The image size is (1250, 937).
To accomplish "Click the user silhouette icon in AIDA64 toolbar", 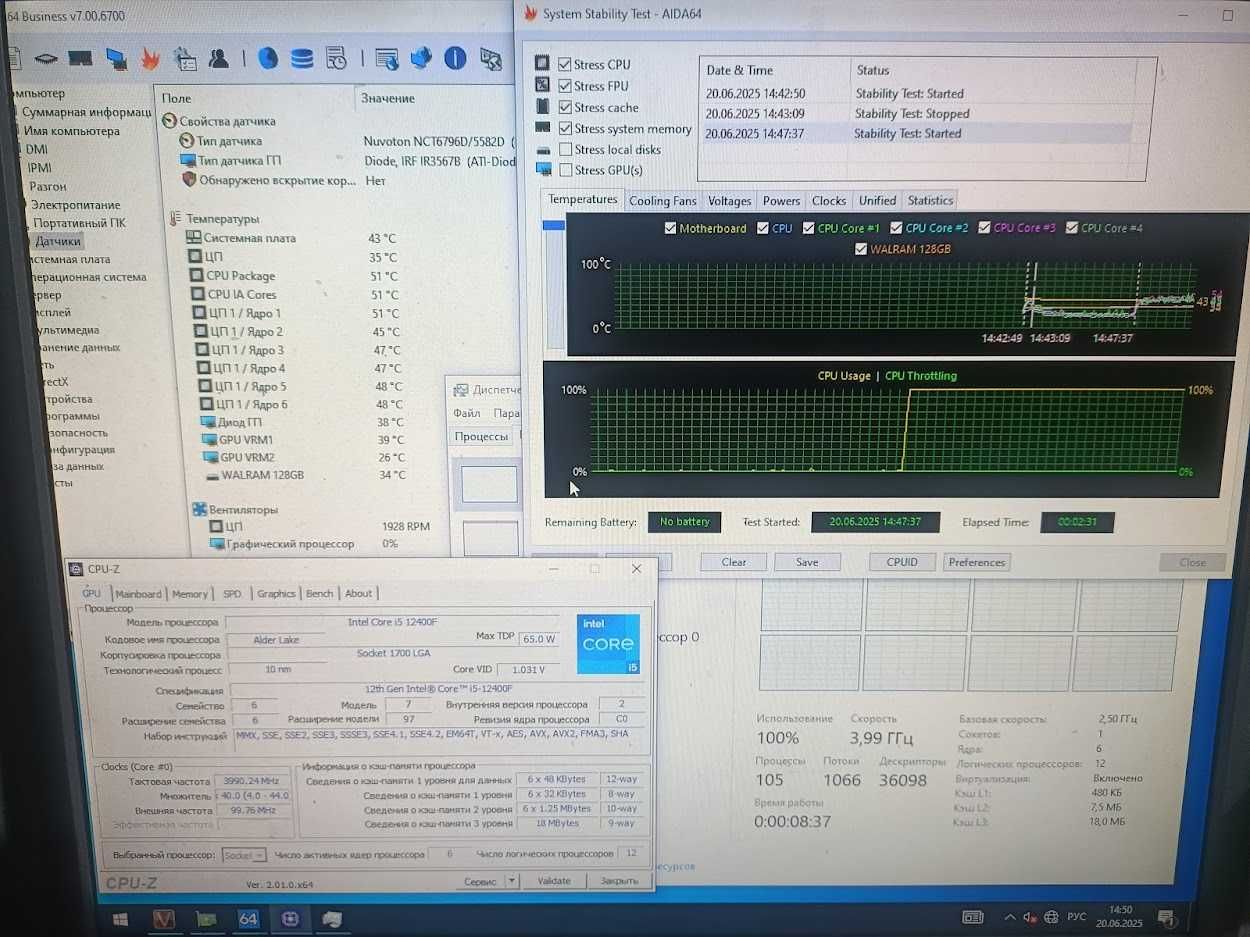I will pos(218,58).
